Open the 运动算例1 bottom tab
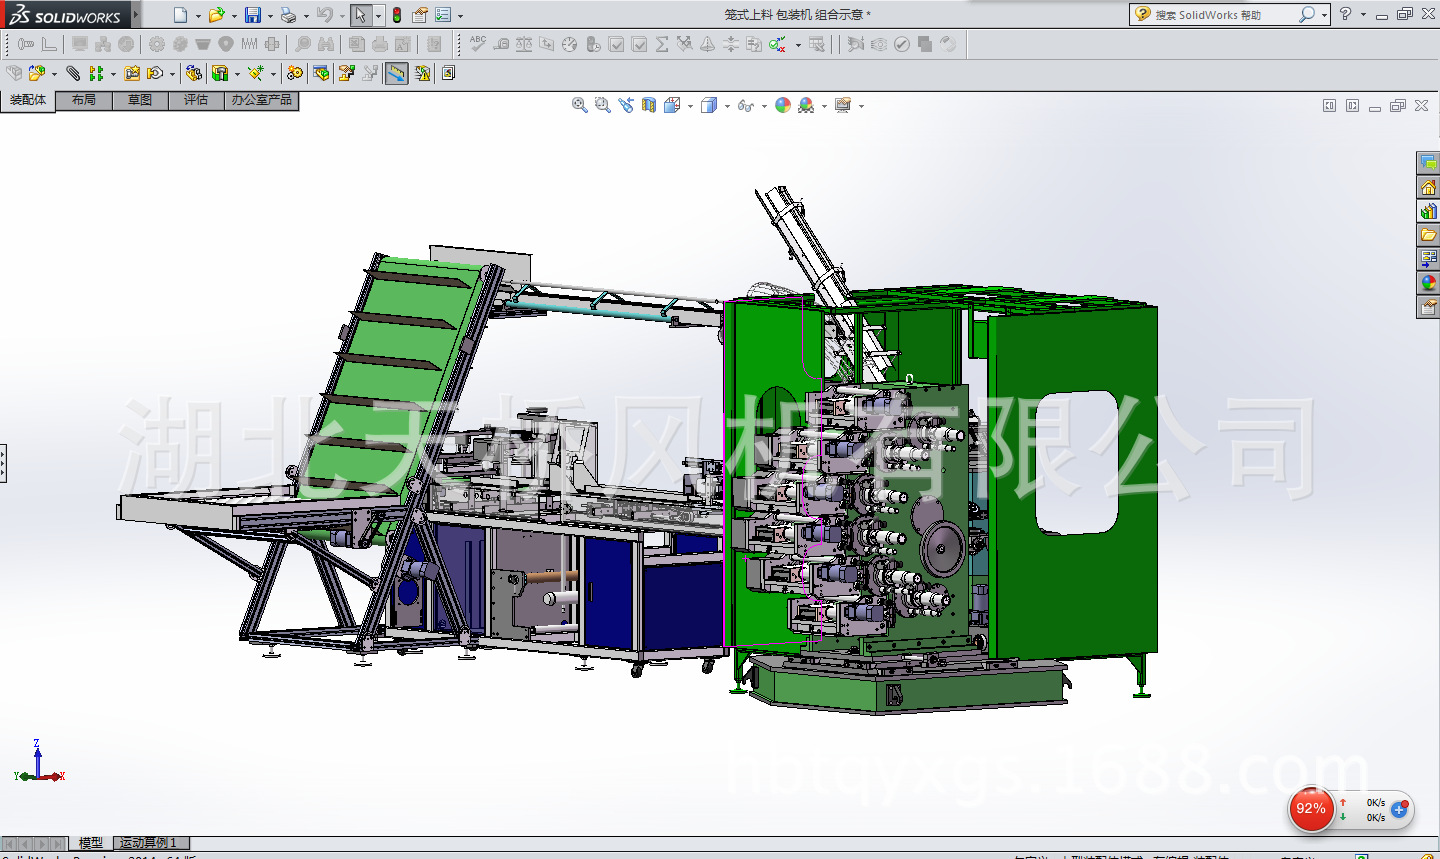Viewport: 1440px width, 859px height. coord(149,843)
